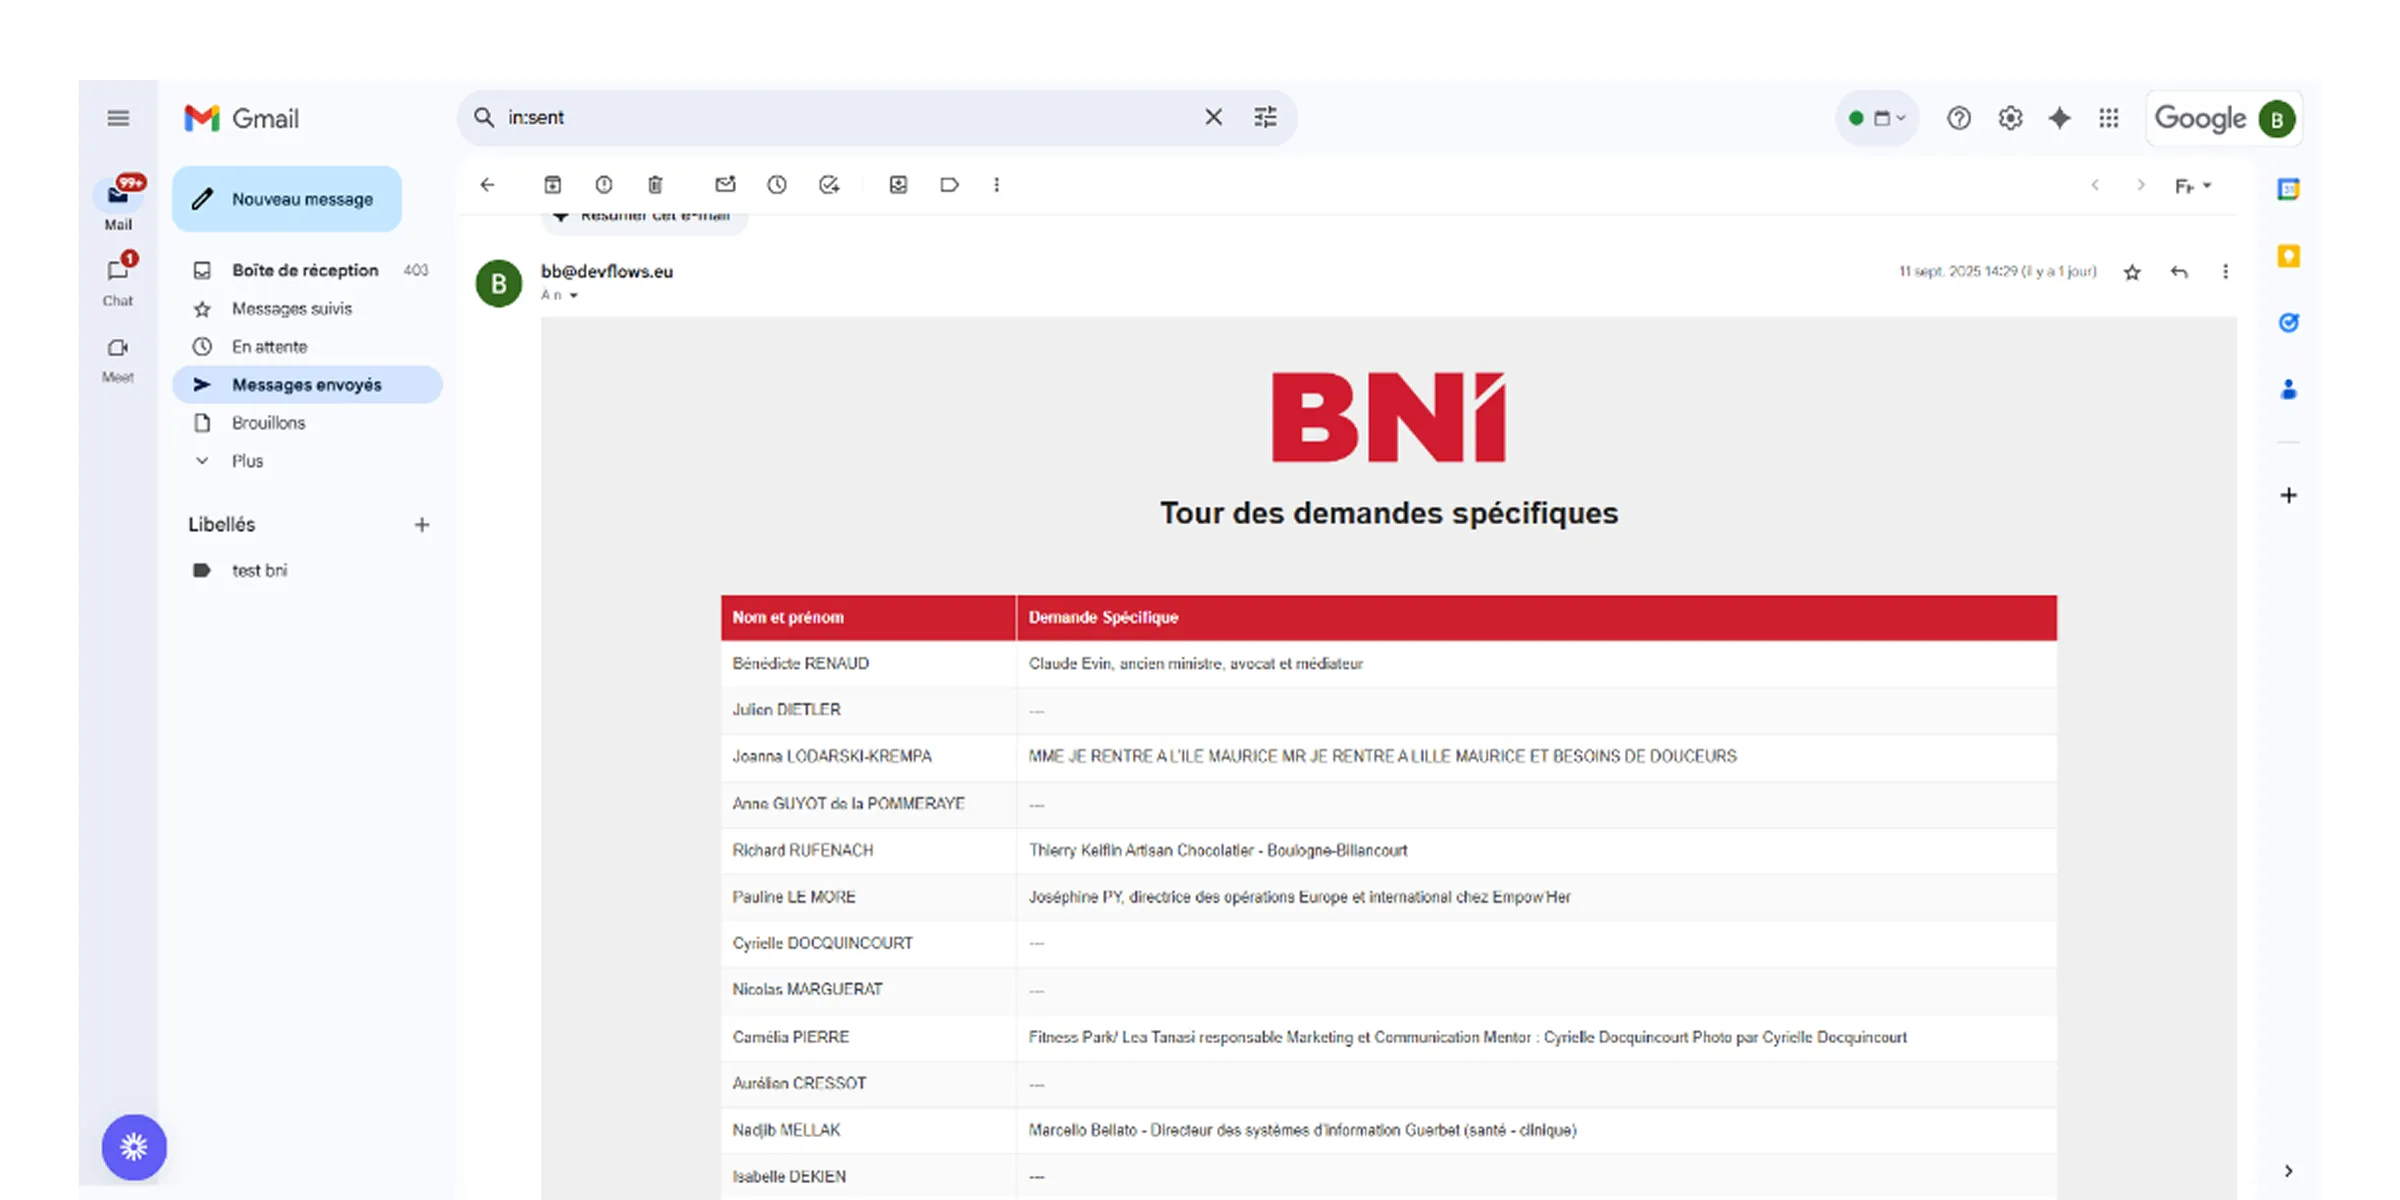
Task: Open Google Keep side panel
Action: click(x=2289, y=257)
